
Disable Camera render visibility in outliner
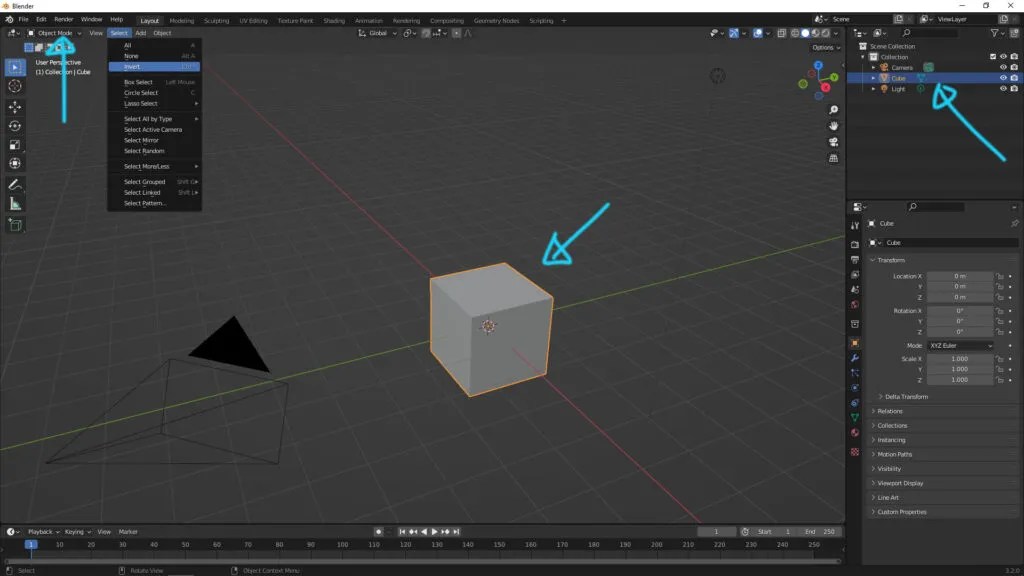pyautogui.click(x=1016, y=67)
